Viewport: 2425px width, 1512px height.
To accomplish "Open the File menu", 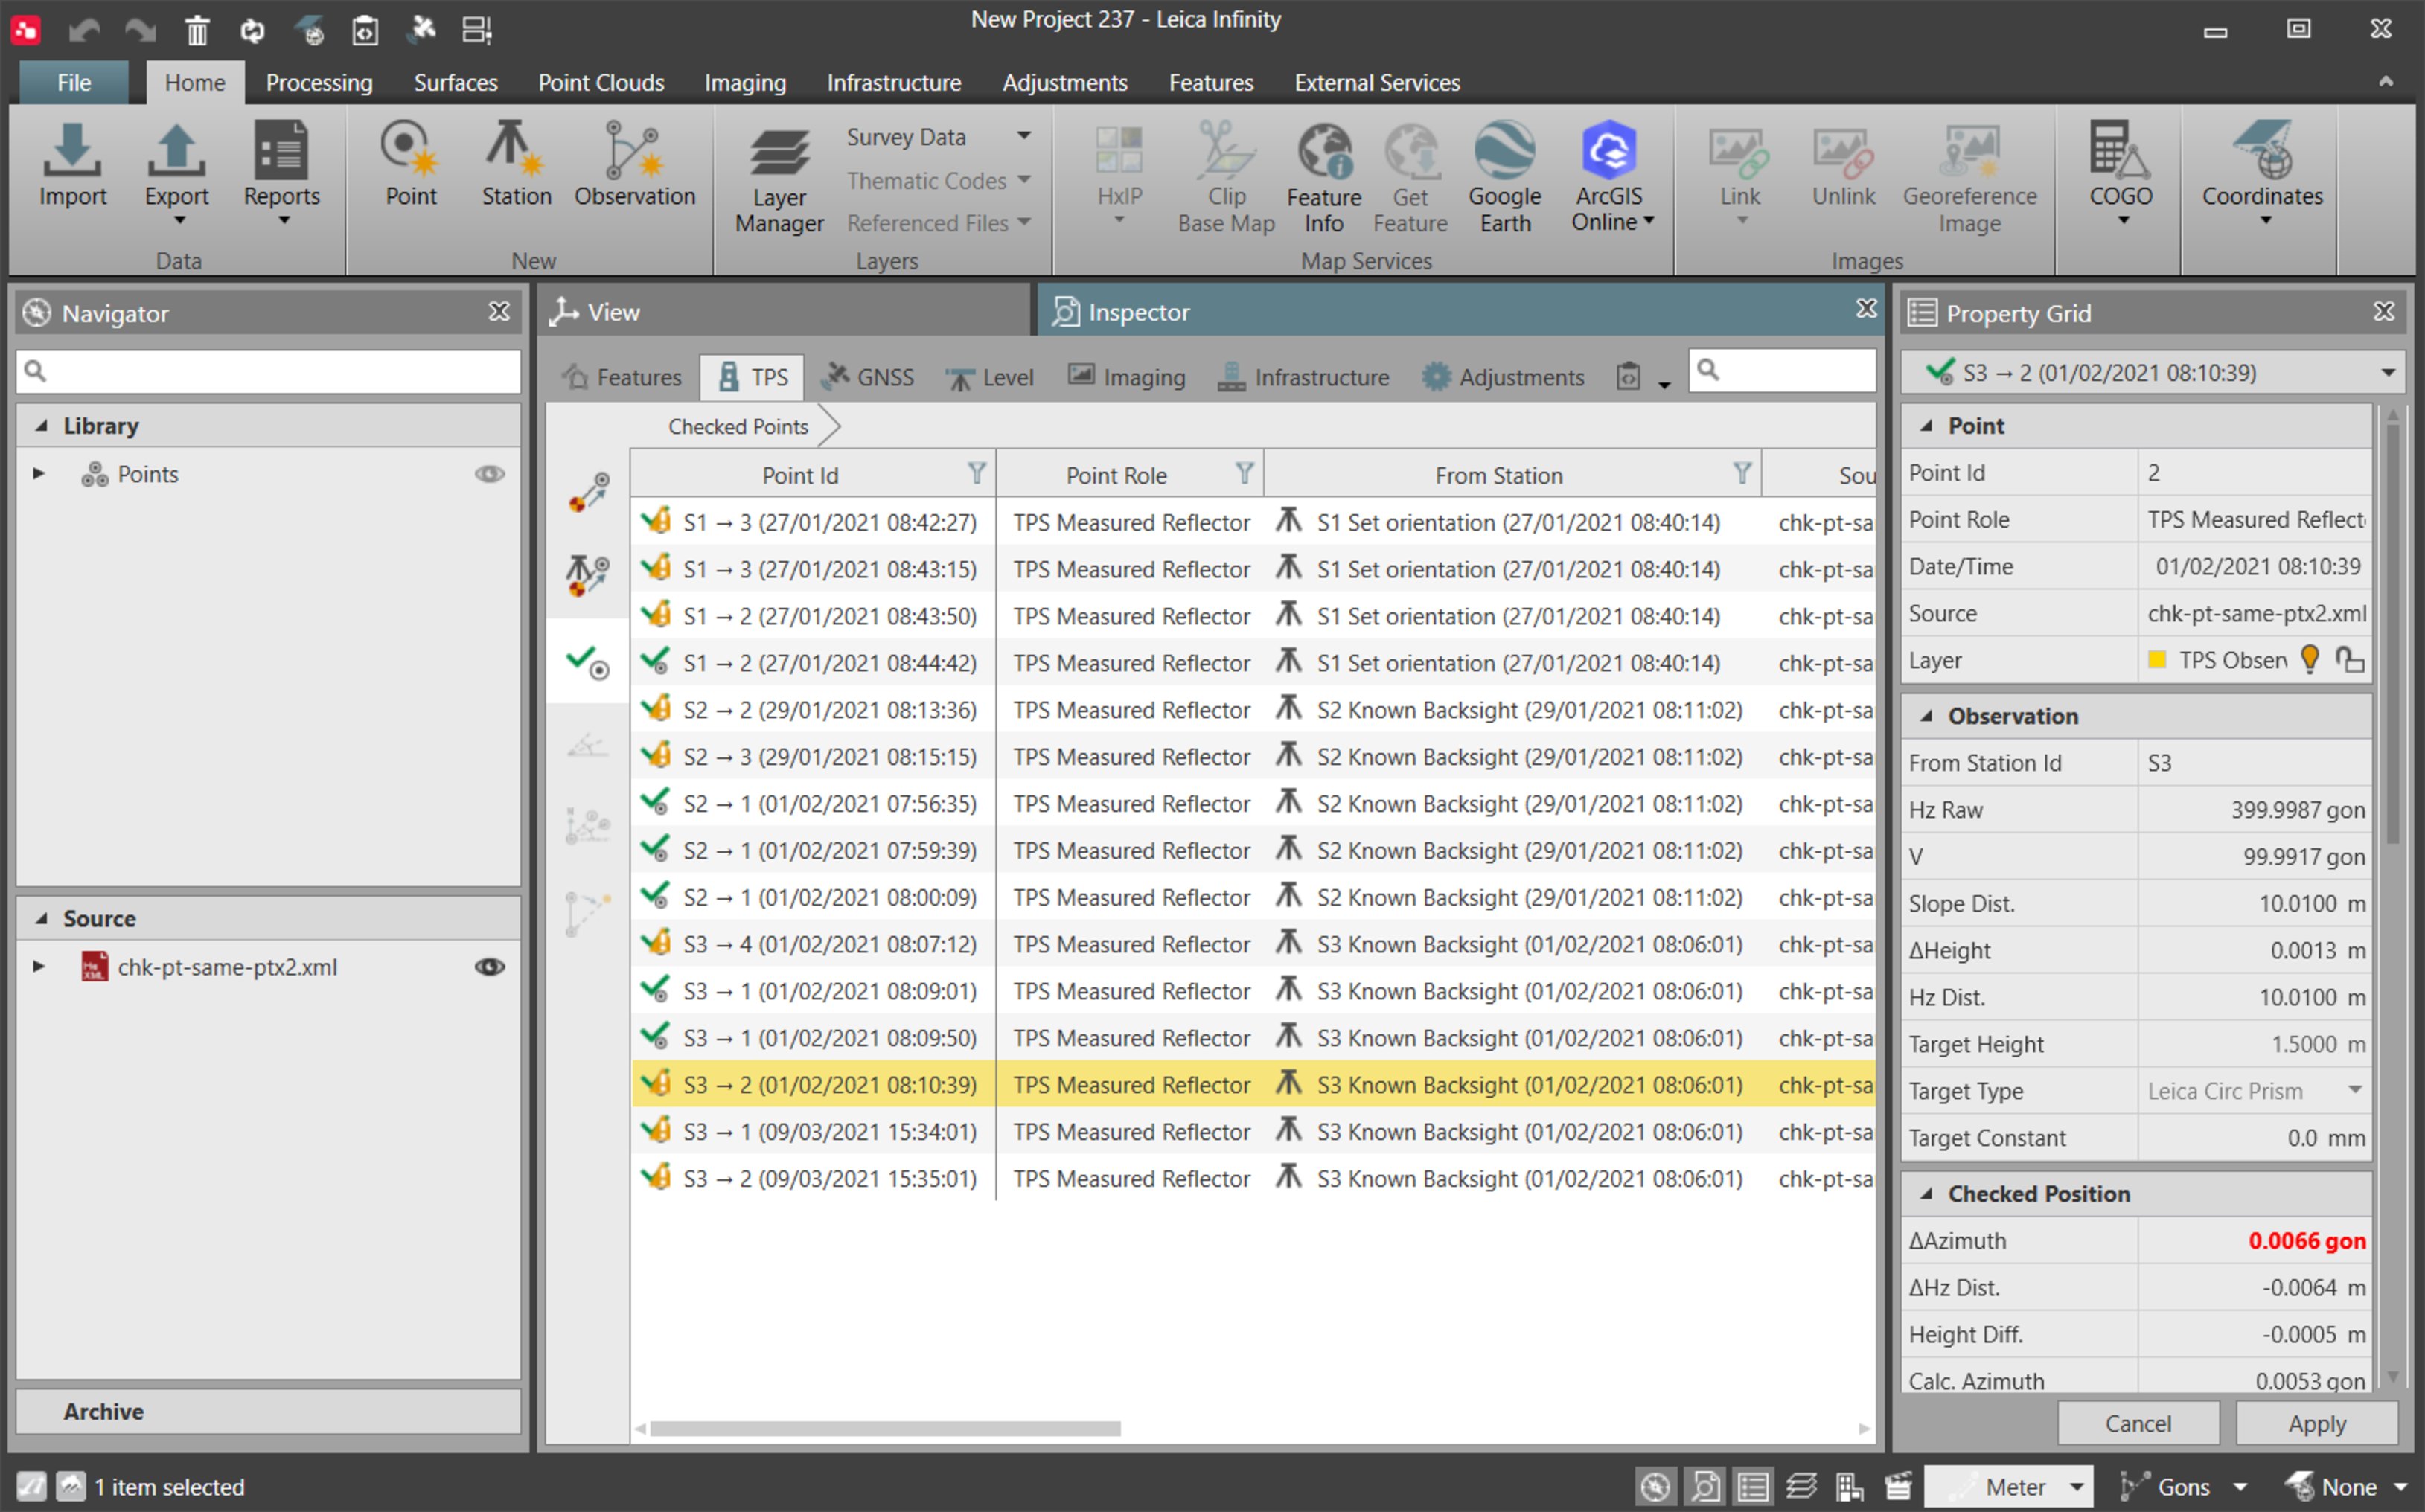I will tap(74, 83).
